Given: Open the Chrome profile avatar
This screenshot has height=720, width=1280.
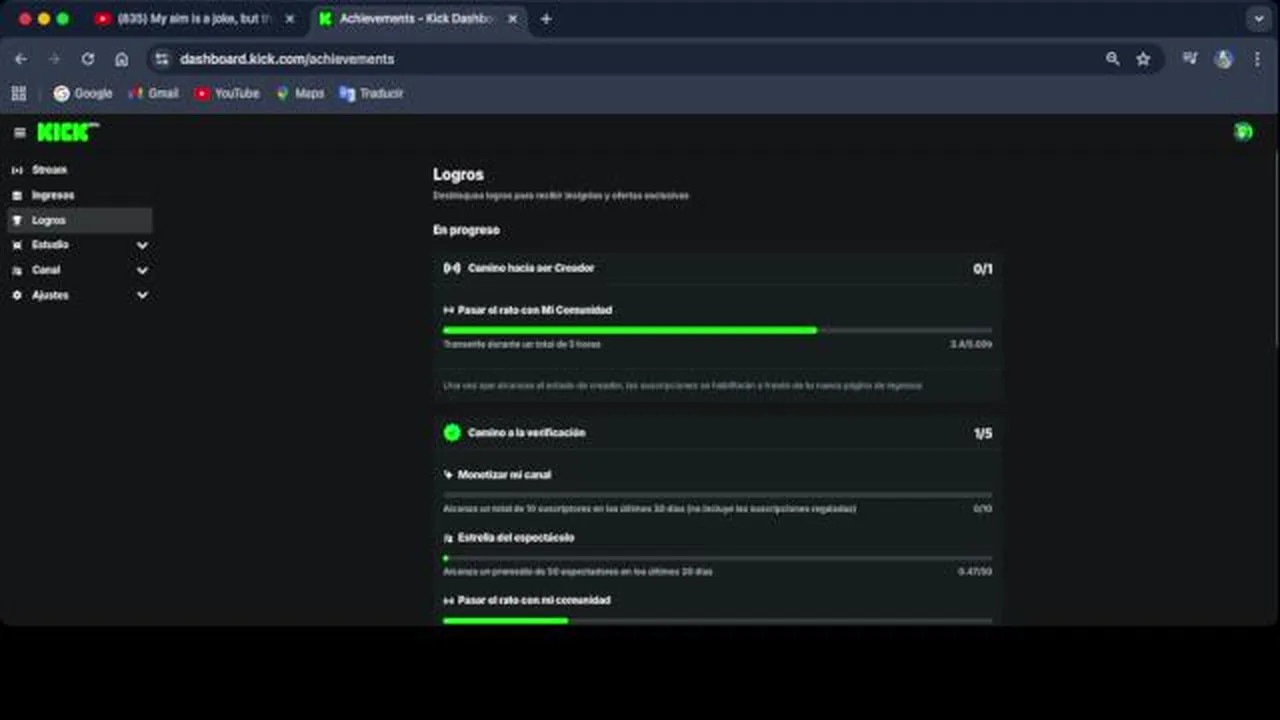Looking at the screenshot, I should pyautogui.click(x=1223, y=59).
